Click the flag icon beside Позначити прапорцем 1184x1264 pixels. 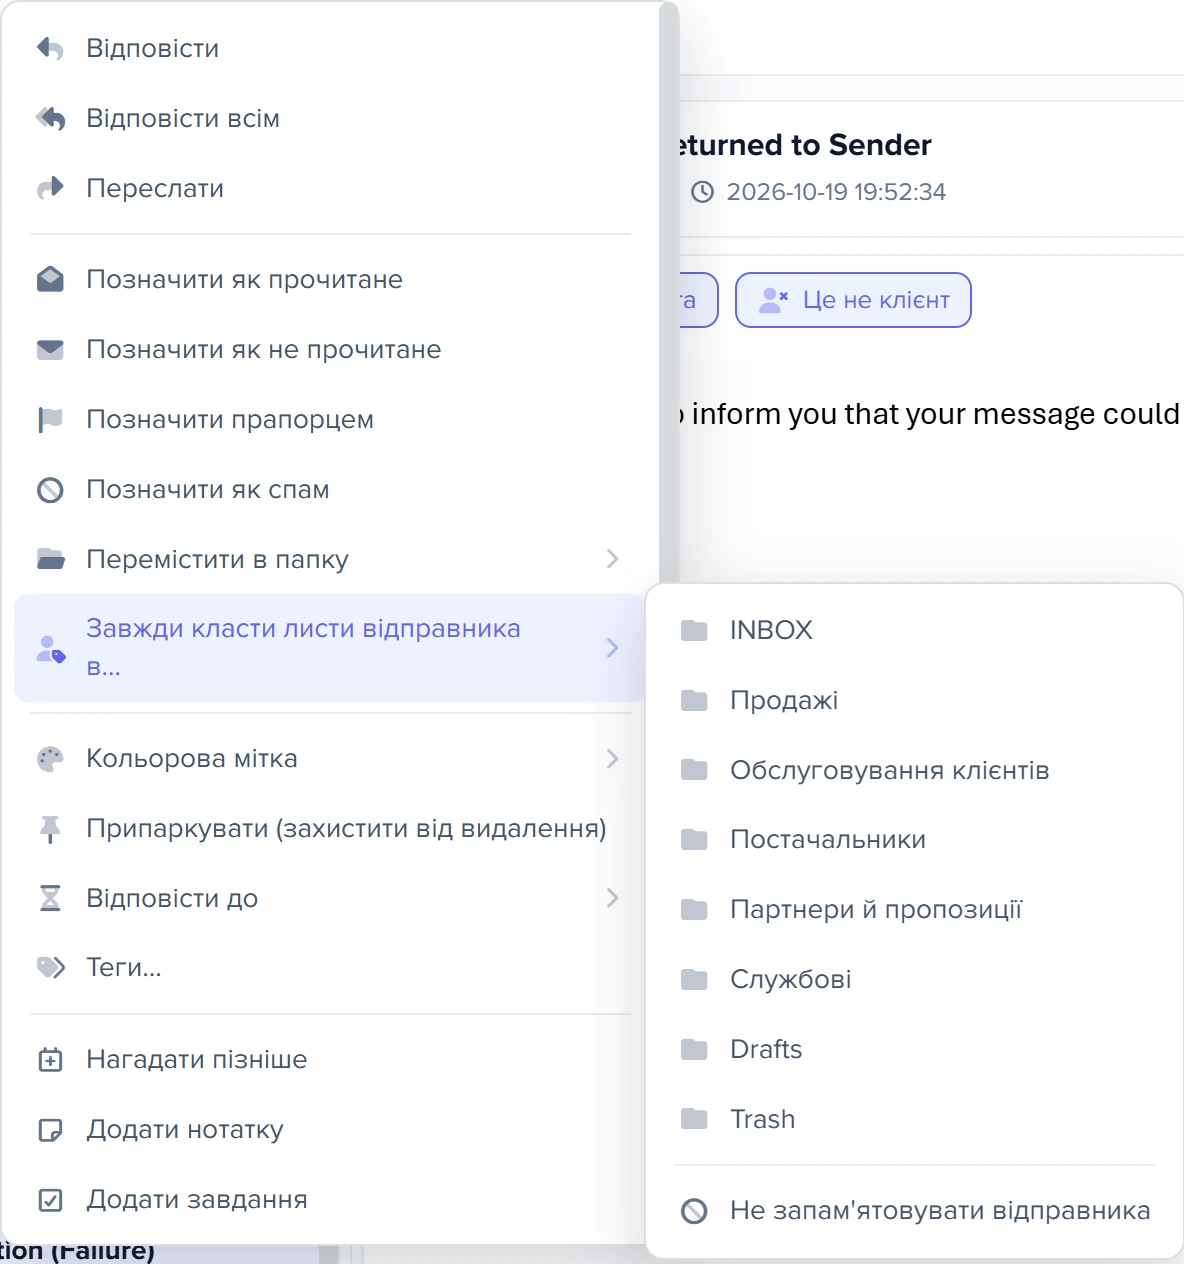(50, 419)
